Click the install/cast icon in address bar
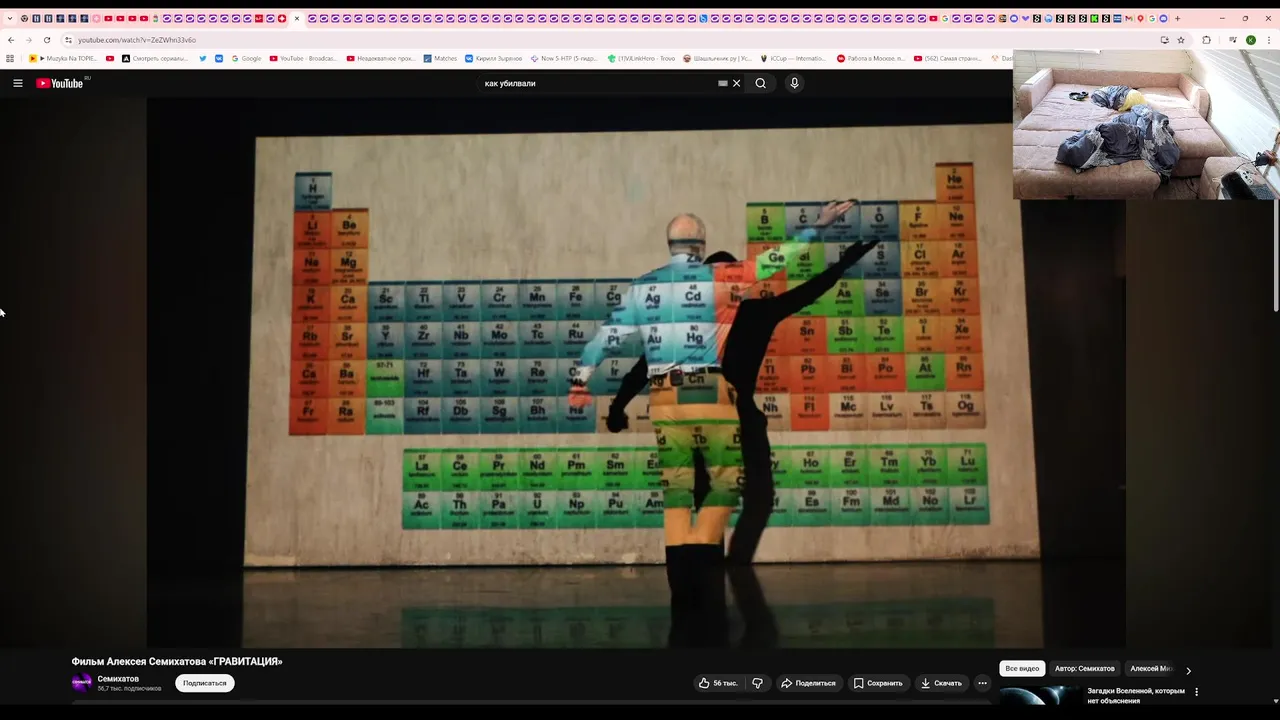Screen dimensions: 1280x720 click(1164, 40)
